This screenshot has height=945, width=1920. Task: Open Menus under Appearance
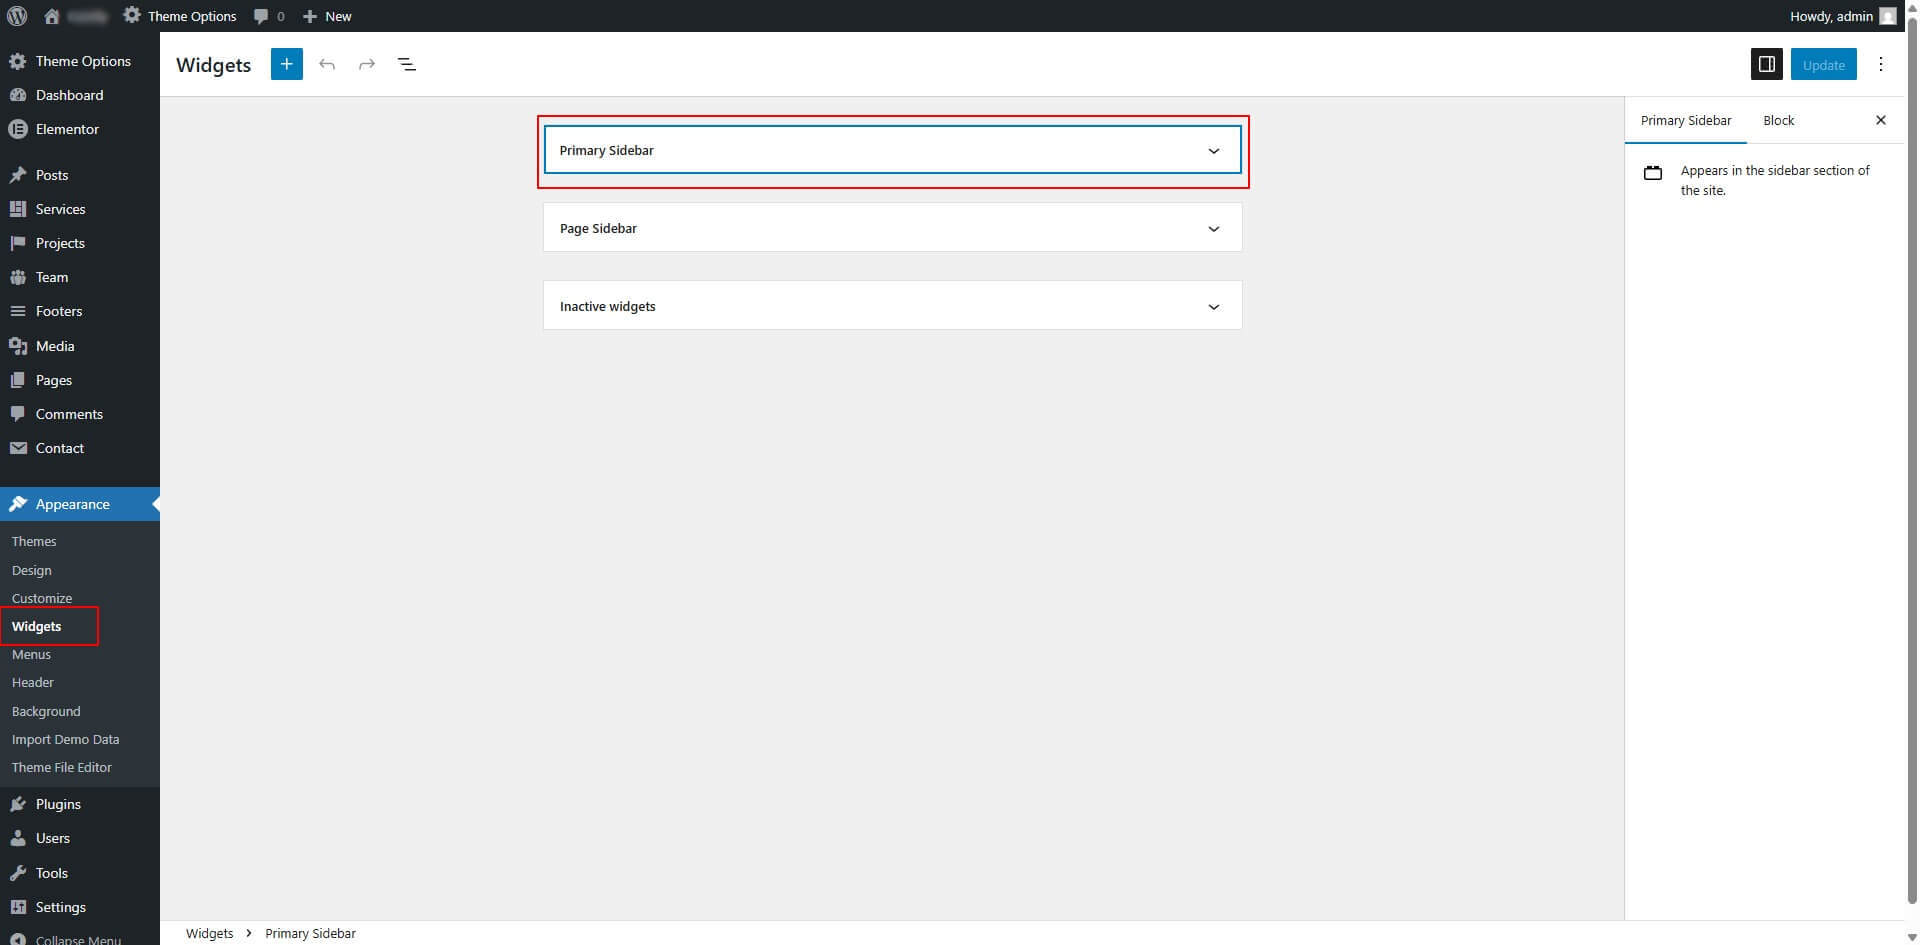(31, 654)
